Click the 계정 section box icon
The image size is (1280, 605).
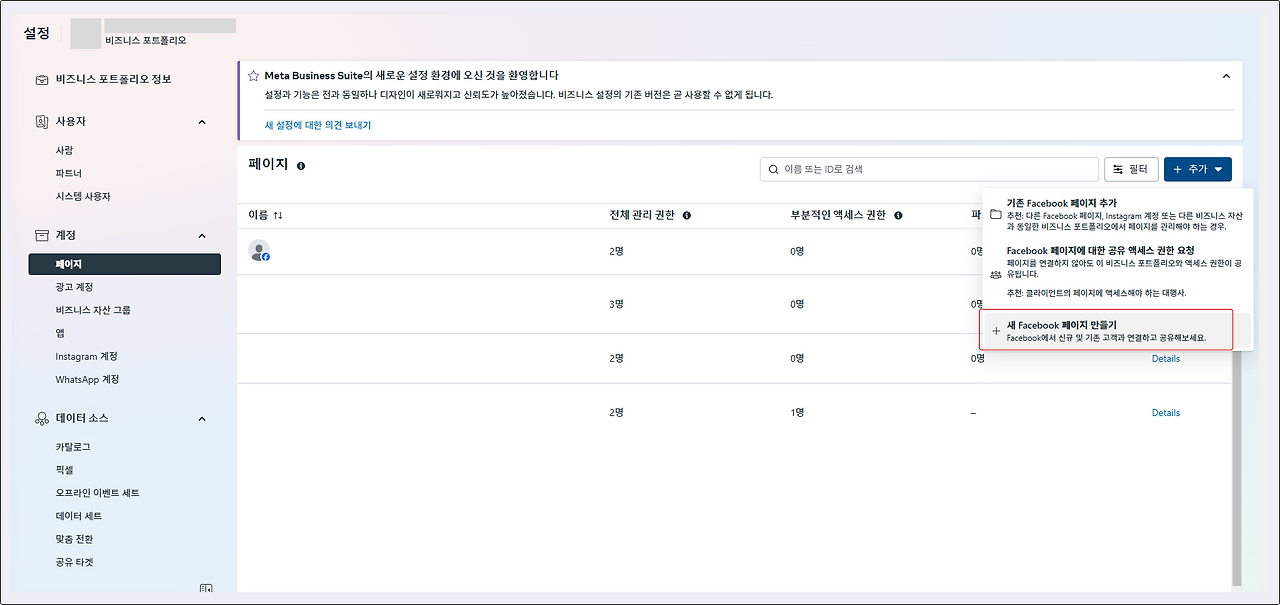42,236
